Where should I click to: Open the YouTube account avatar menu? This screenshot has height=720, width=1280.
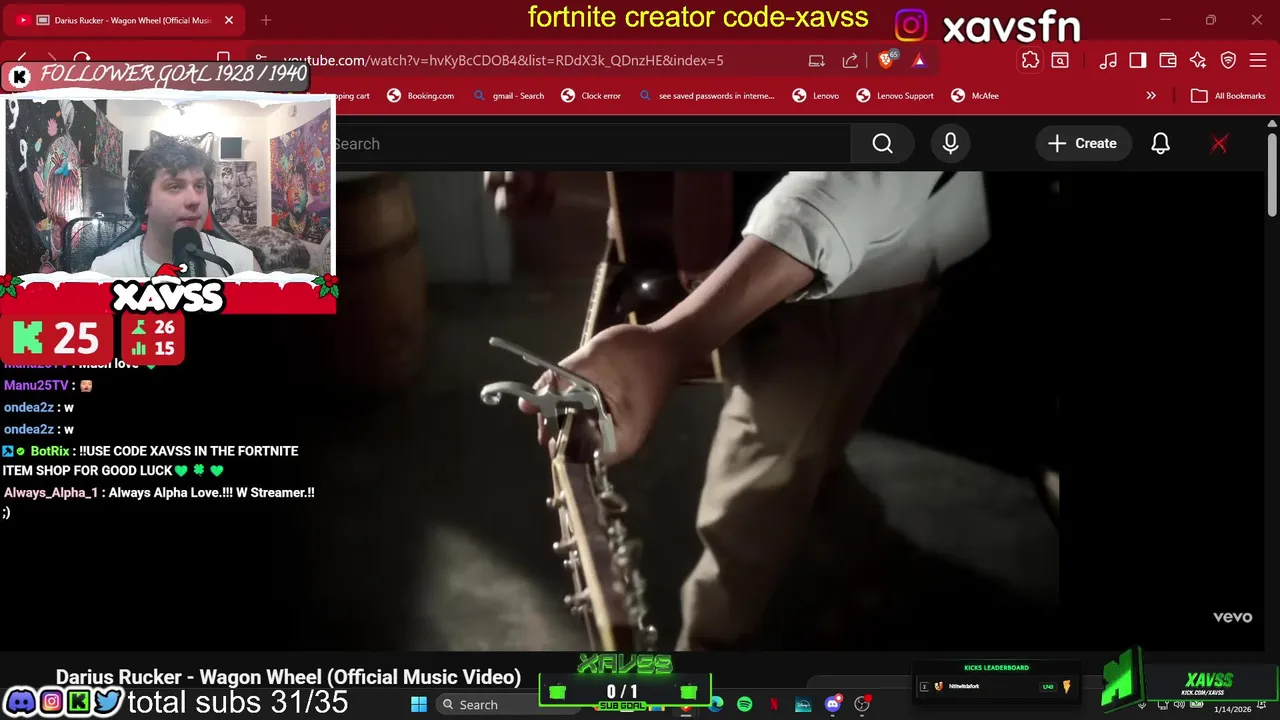click(x=1219, y=144)
